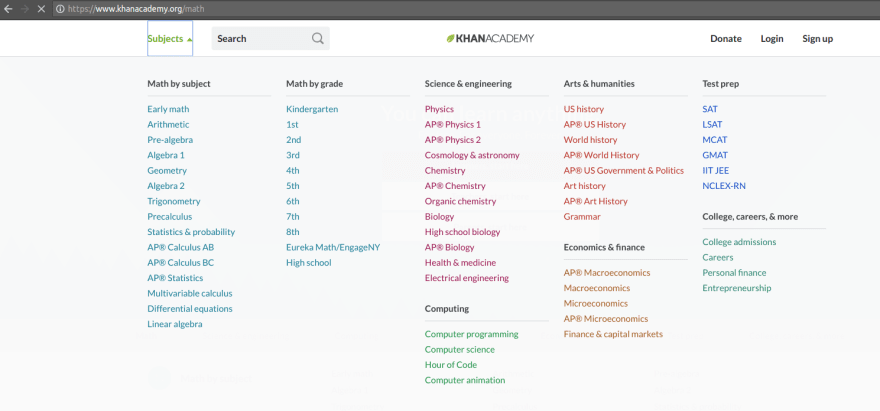Click the search magnifier icon
Image resolution: width=880 pixels, height=411 pixels.
pyautogui.click(x=318, y=39)
